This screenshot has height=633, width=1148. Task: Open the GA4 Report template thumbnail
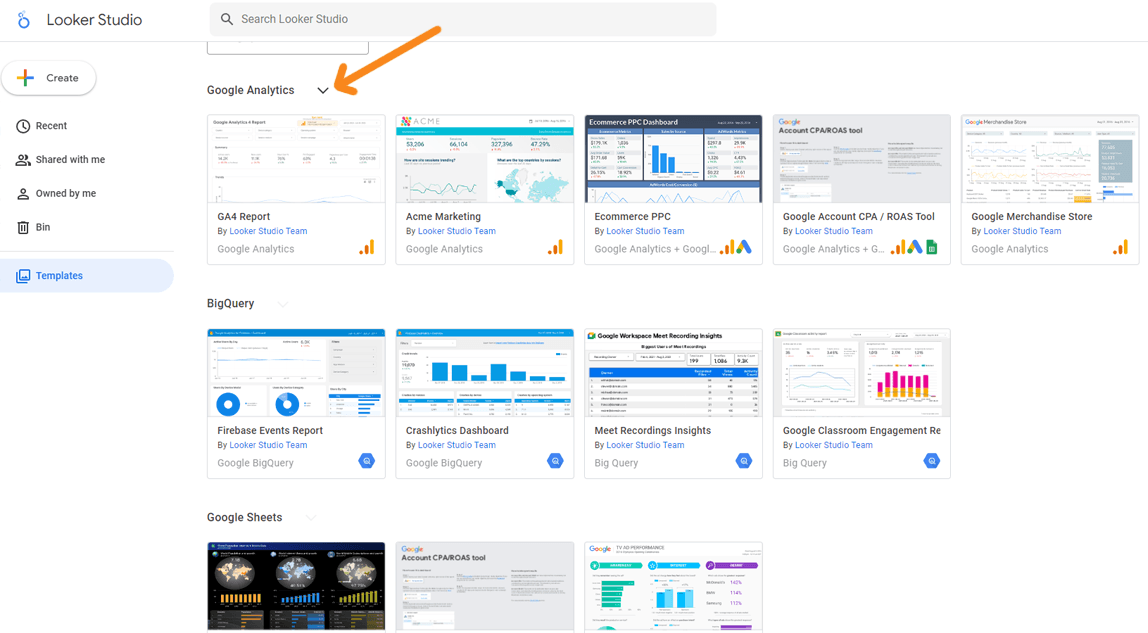point(296,158)
